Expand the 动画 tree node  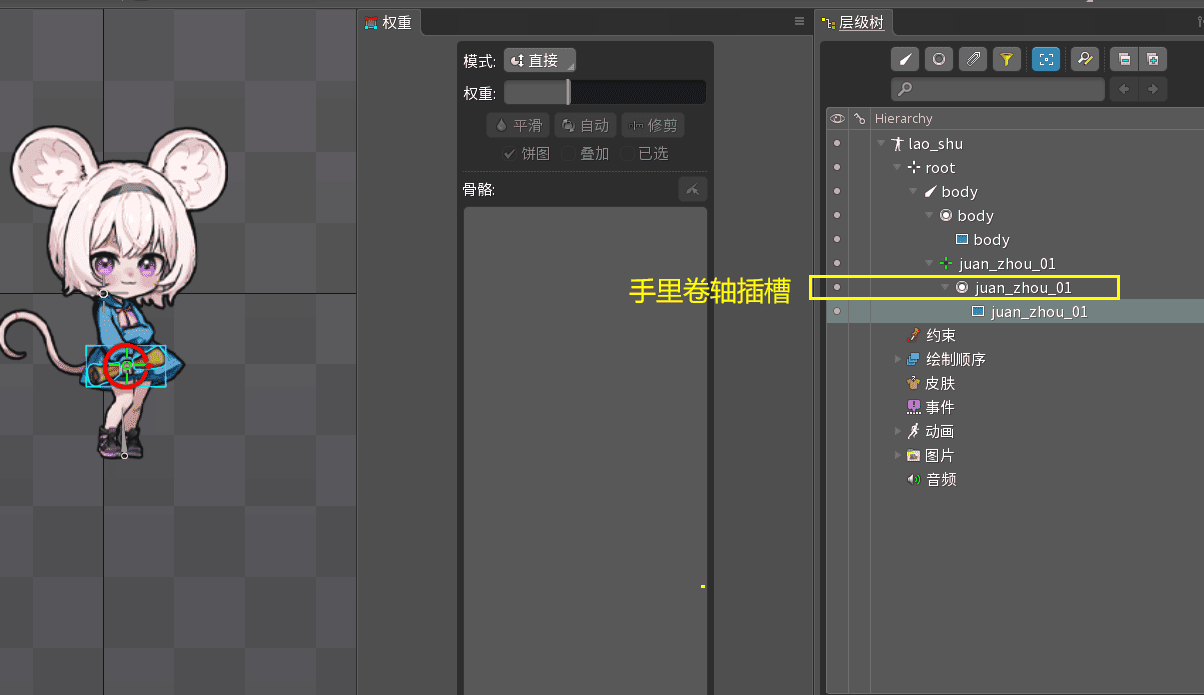[897, 432]
